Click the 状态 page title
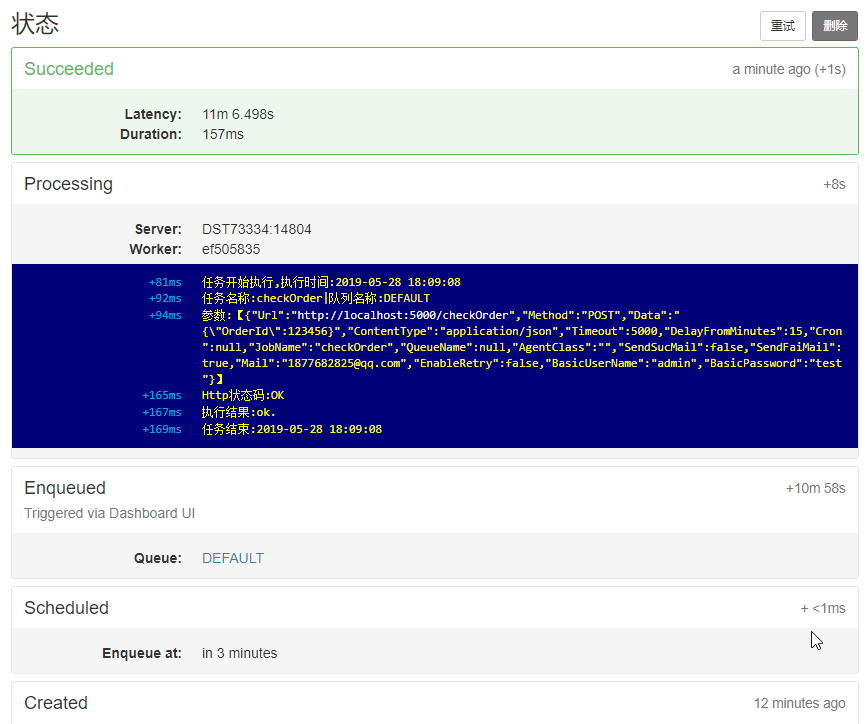This screenshot has width=867, height=724. click(x=35, y=24)
